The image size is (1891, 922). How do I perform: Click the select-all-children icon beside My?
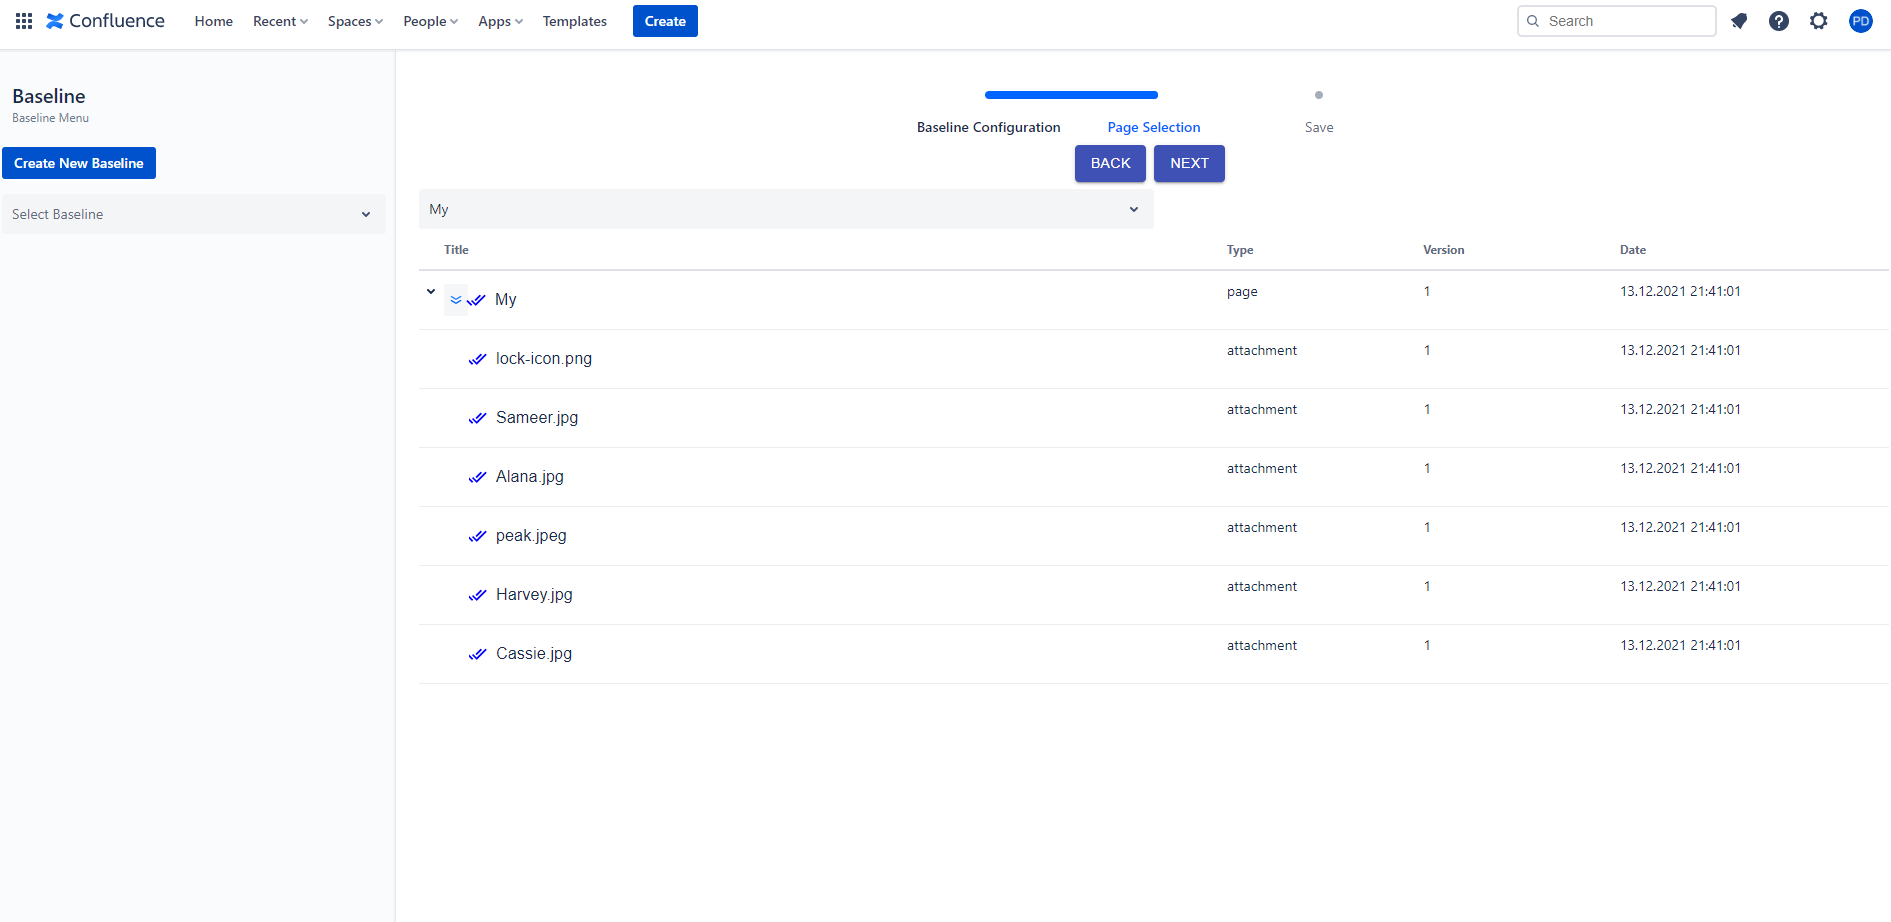pyautogui.click(x=456, y=300)
